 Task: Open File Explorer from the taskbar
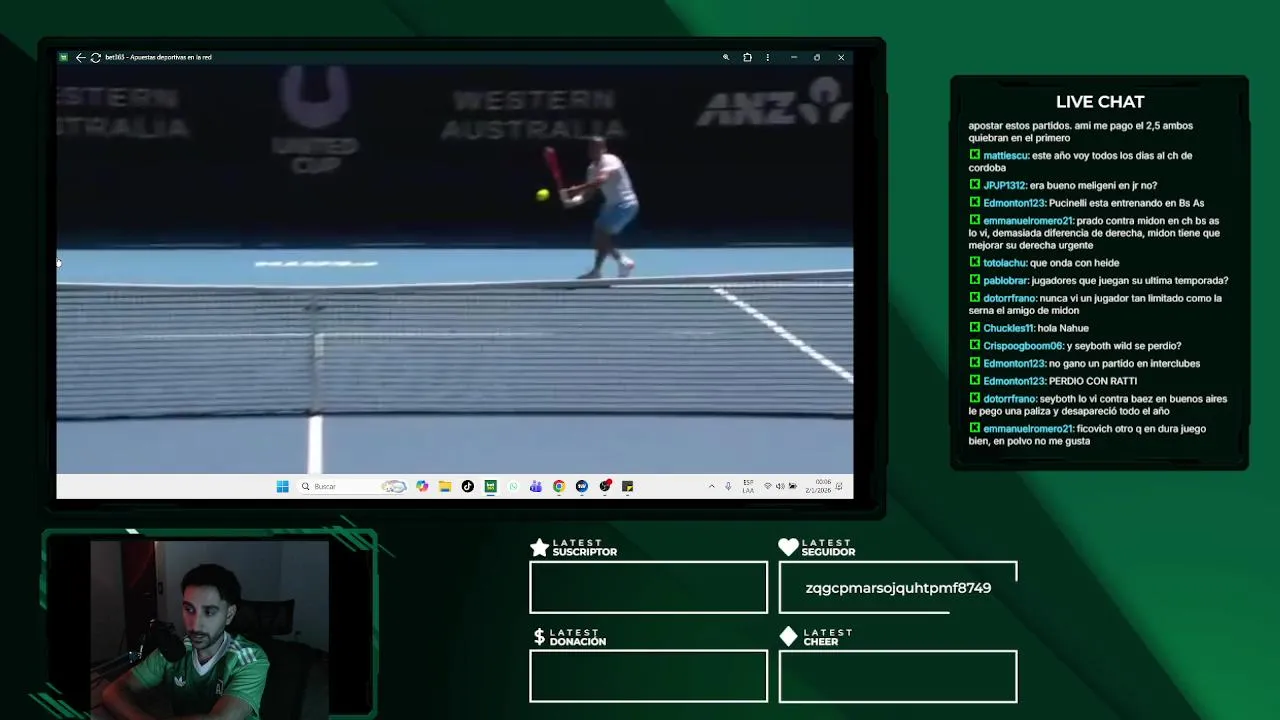tap(445, 486)
